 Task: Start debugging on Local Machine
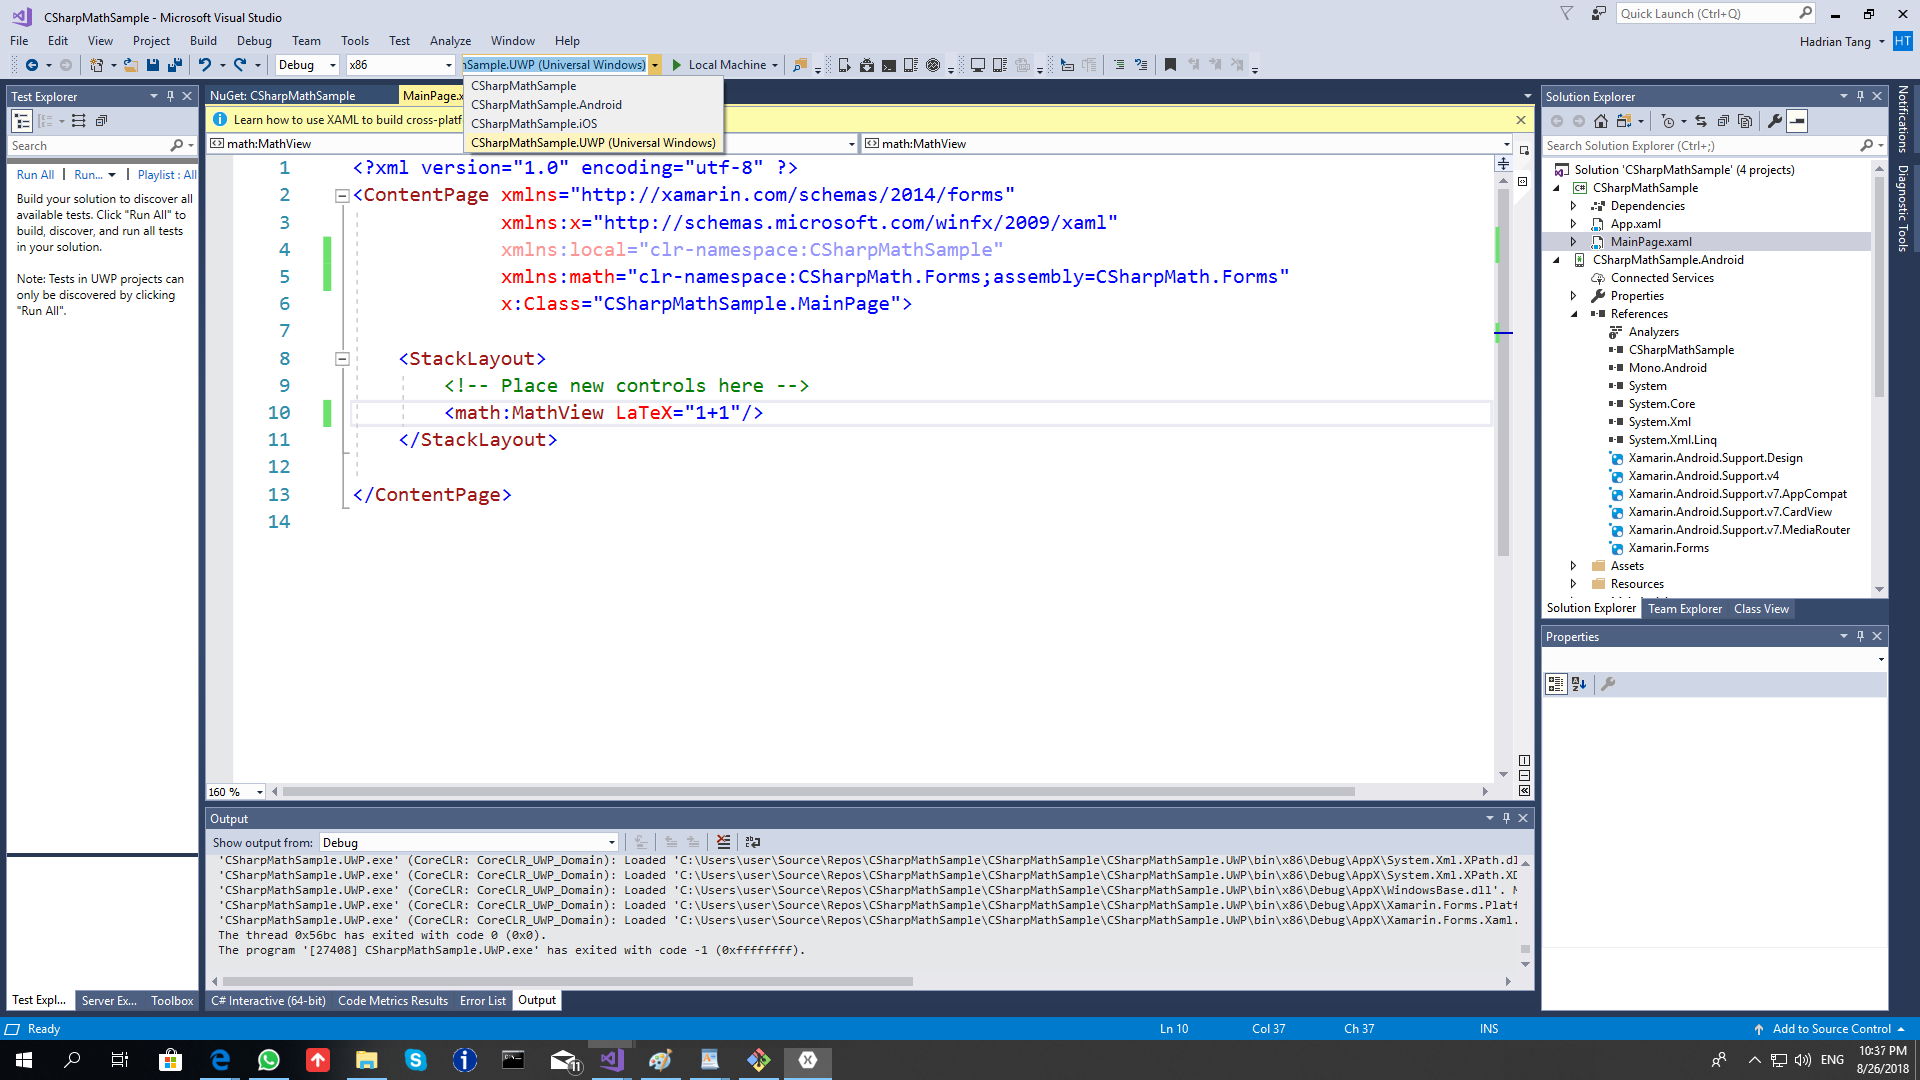[718, 65]
